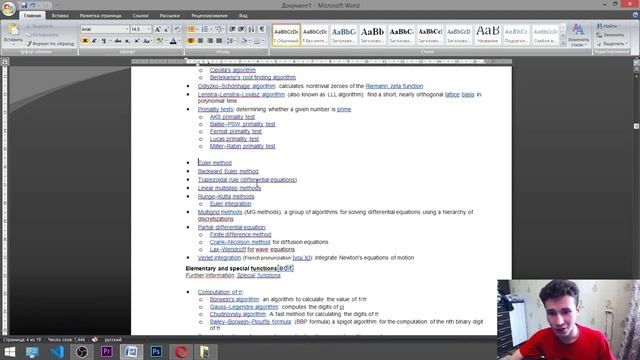Toggle strikethrough formatting

click(118, 41)
